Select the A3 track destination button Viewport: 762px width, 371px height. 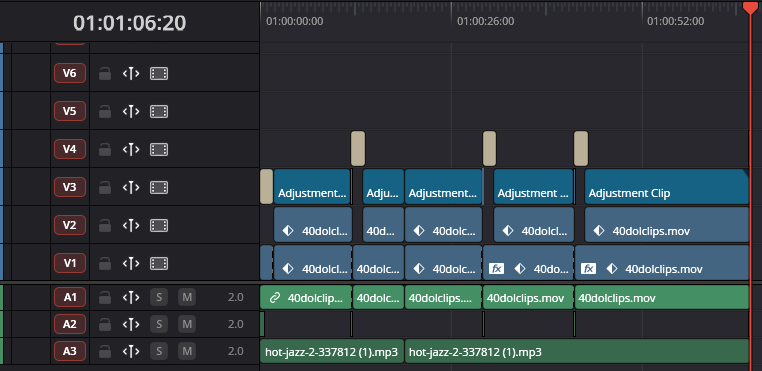[x=70, y=351]
